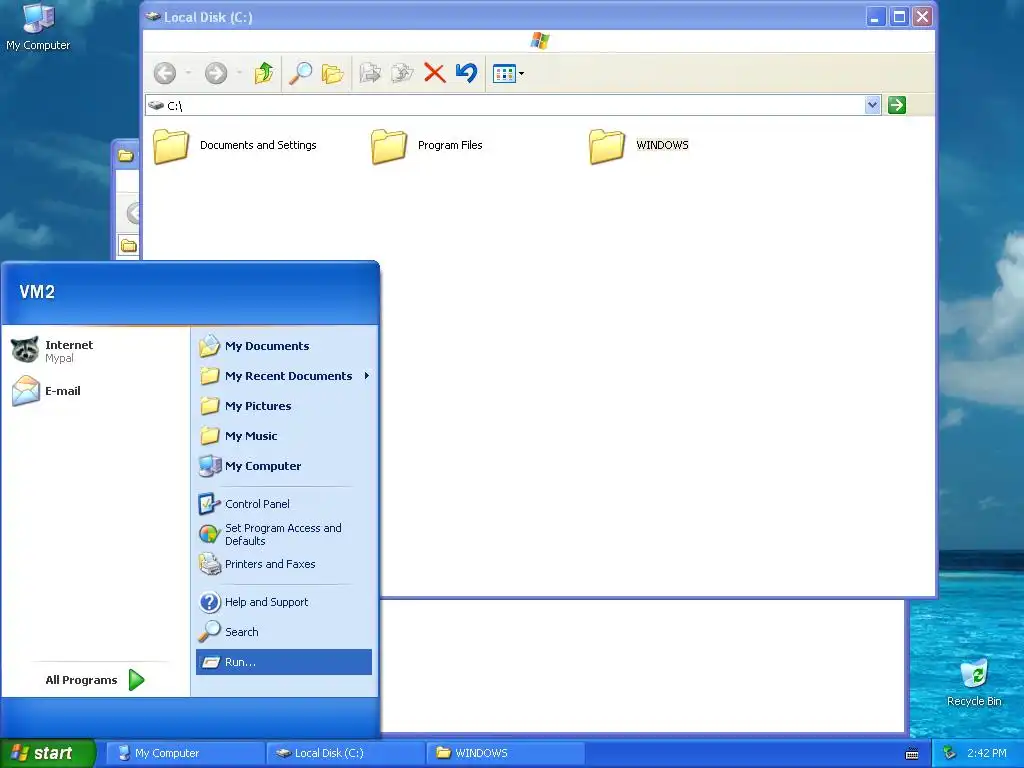Image resolution: width=1024 pixels, height=768 pixels.
Task: Close the Local Disk (C:) window
Action: 922,17
